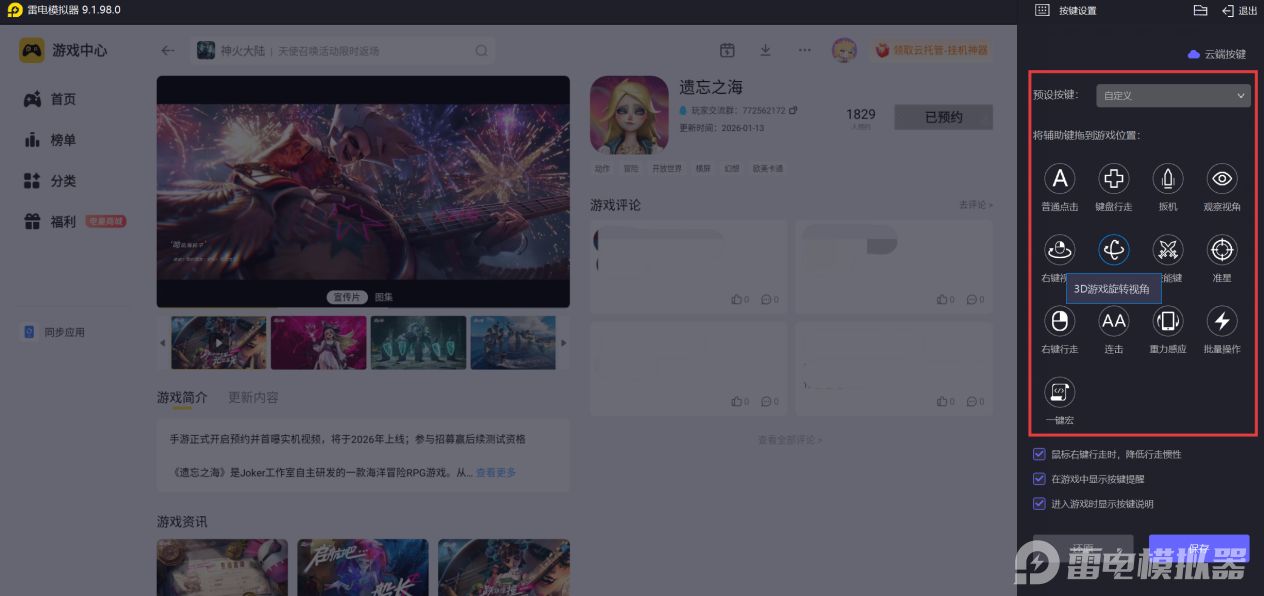Click 查看全部评论 to see all reviews
This screenshot has height=596, width=1264.
click(x=792, y=439)
